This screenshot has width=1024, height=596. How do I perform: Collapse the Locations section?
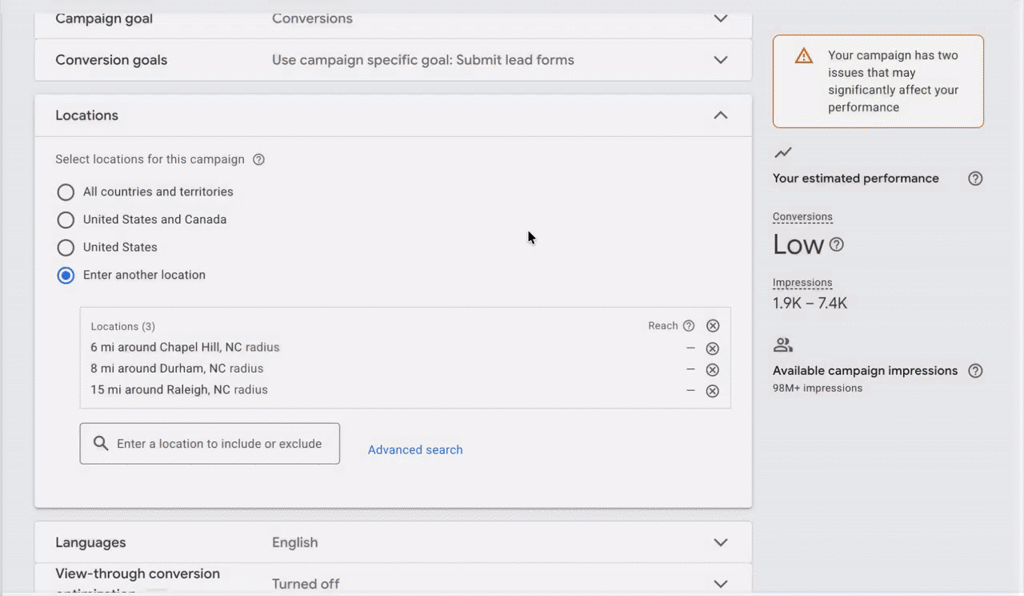pyautogui.click(x=720, y=116)
